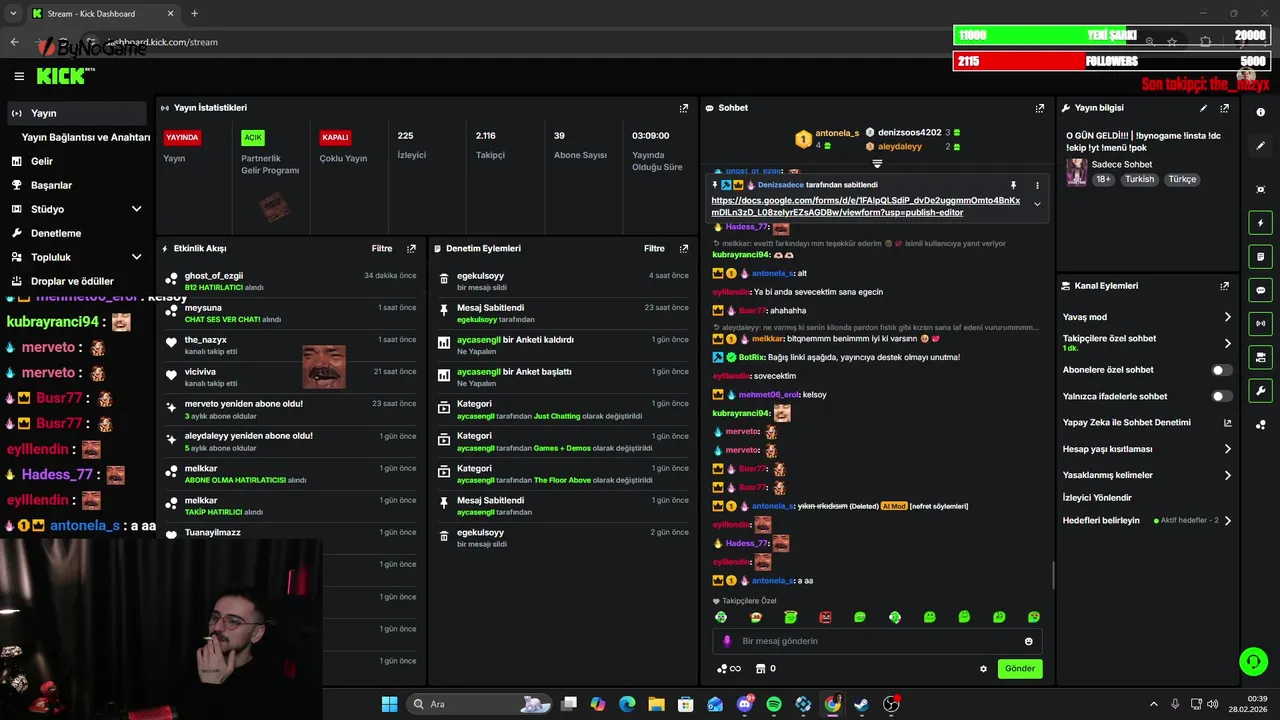Open chat settings gear next to Gönder
Screen dimensions: 1280x720
(983, 669)
